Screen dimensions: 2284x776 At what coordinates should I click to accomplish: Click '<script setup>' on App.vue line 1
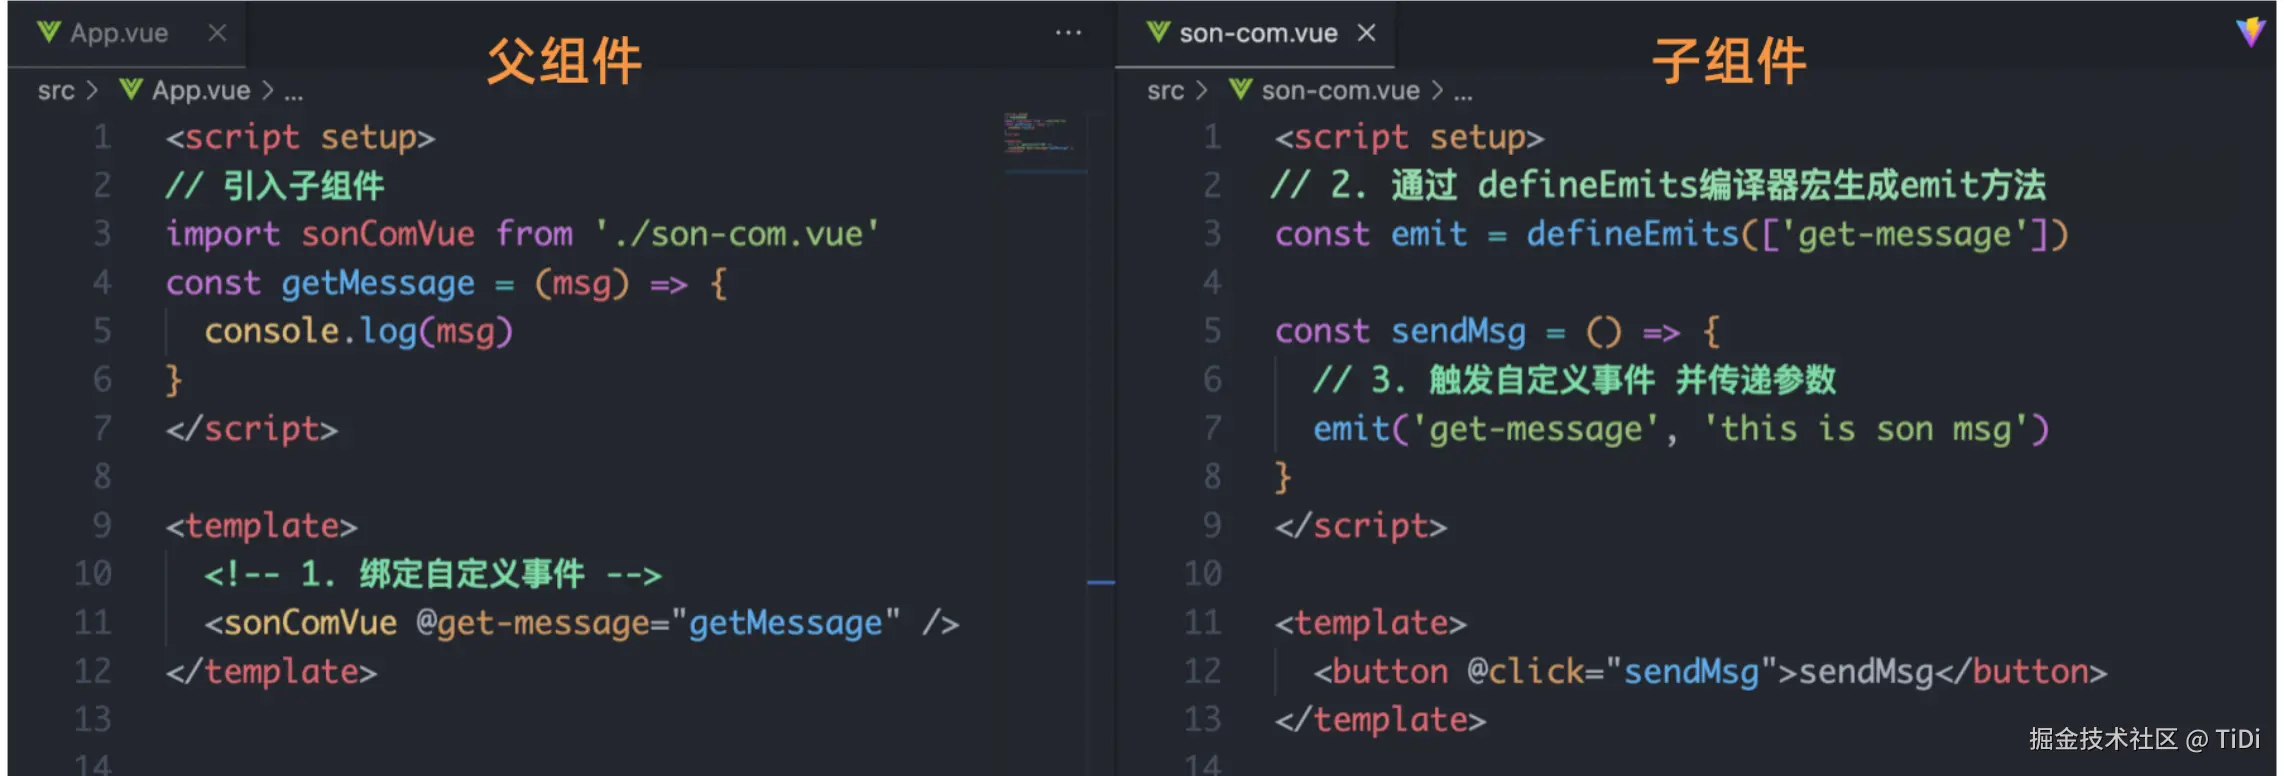point(300,137)
